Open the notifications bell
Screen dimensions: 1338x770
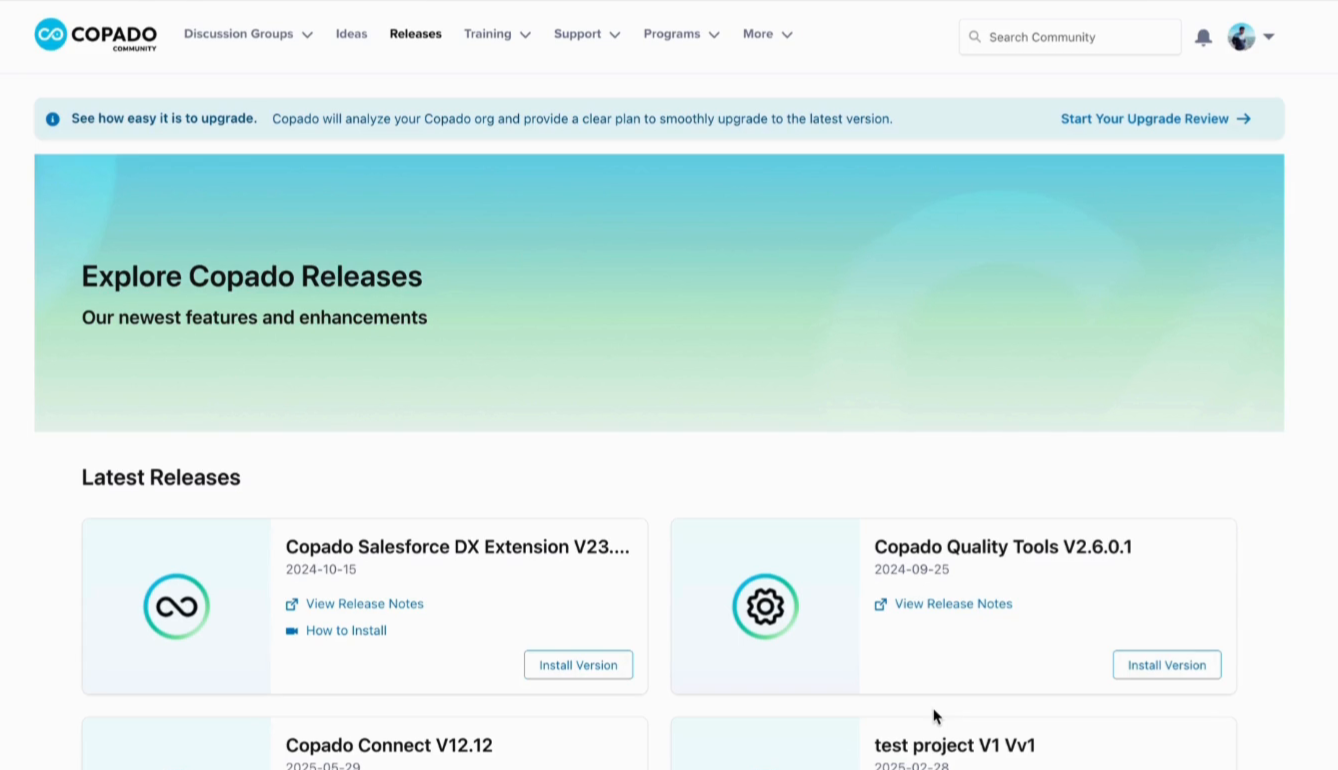(1204, 37)
